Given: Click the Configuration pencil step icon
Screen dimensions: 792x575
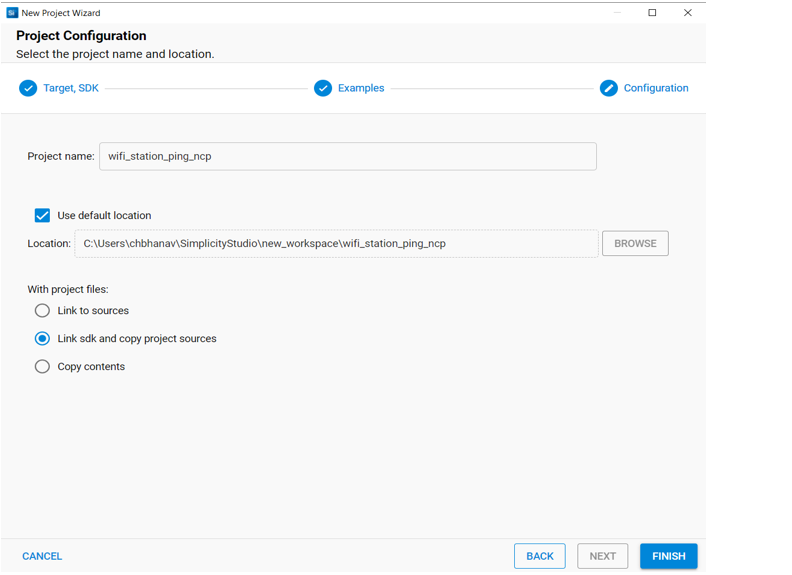Looking at the screenshot, I should (608, 88).
